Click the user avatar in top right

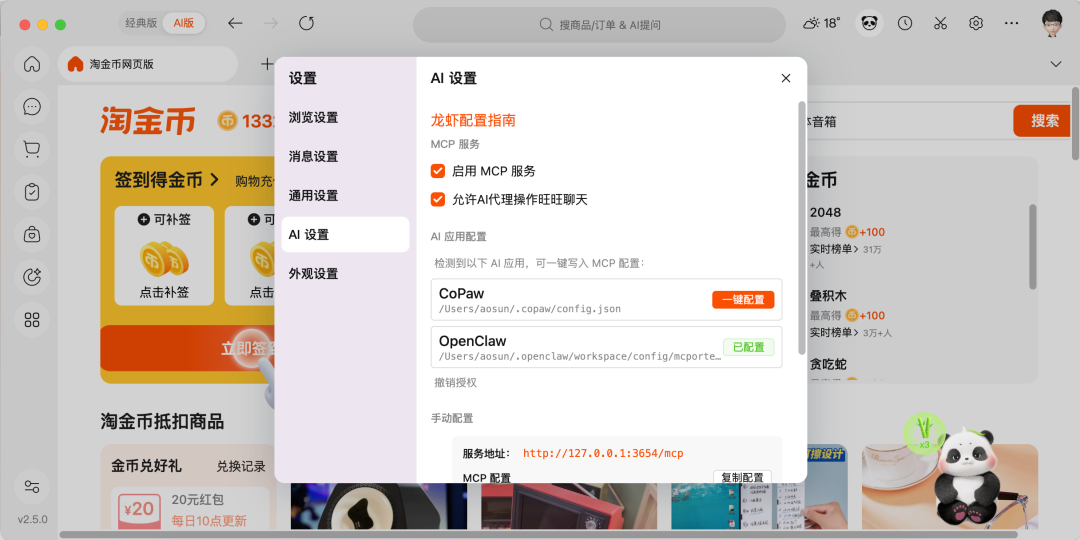pyautogui.click(x=1052, y=22)
